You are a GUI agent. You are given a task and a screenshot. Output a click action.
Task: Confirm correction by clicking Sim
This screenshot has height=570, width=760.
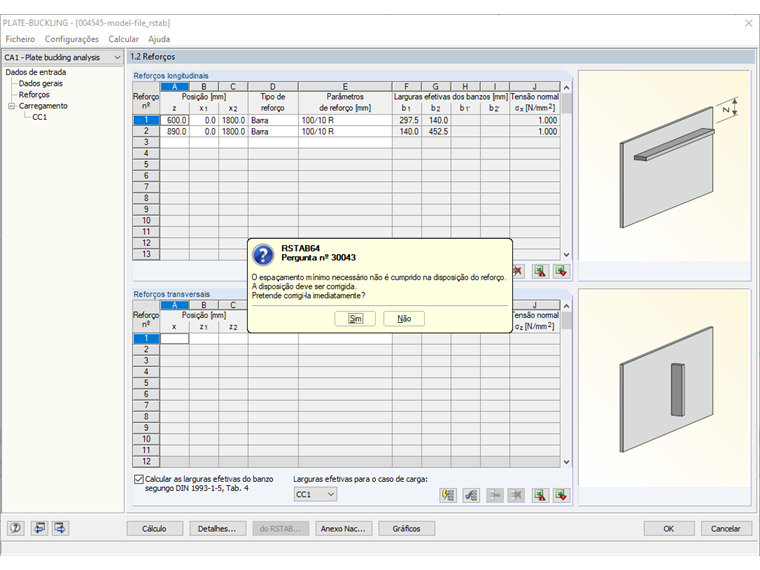(x=355, y=318)
